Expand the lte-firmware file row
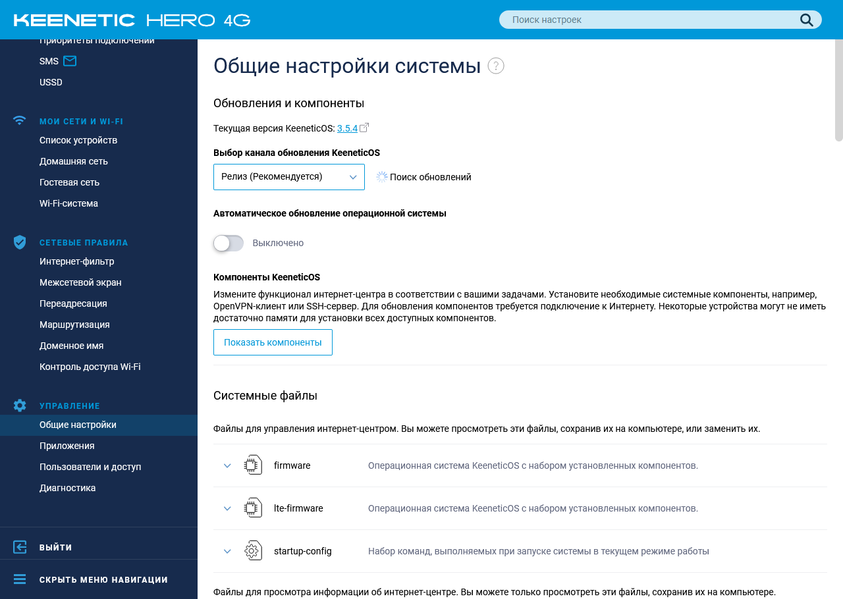 point(227,508)
